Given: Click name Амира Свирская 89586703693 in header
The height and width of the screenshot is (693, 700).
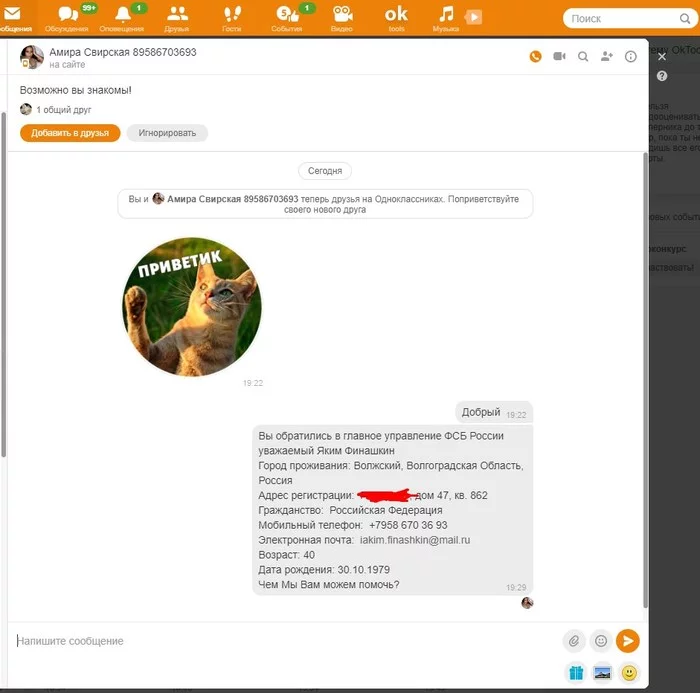Looking at the screenshot, I should (x=123, y=52).
